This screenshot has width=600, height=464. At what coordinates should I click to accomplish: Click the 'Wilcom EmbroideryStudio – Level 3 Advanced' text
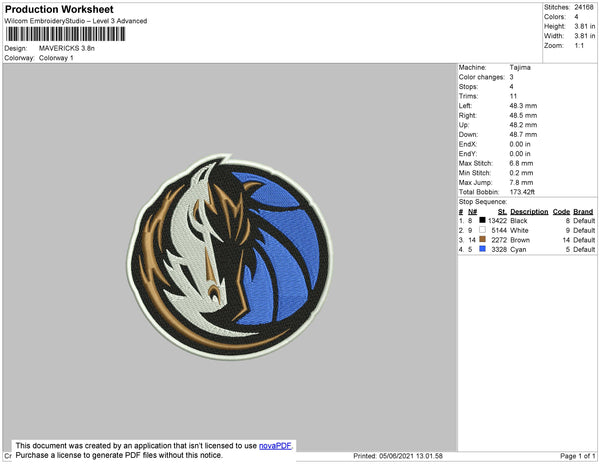76,21
